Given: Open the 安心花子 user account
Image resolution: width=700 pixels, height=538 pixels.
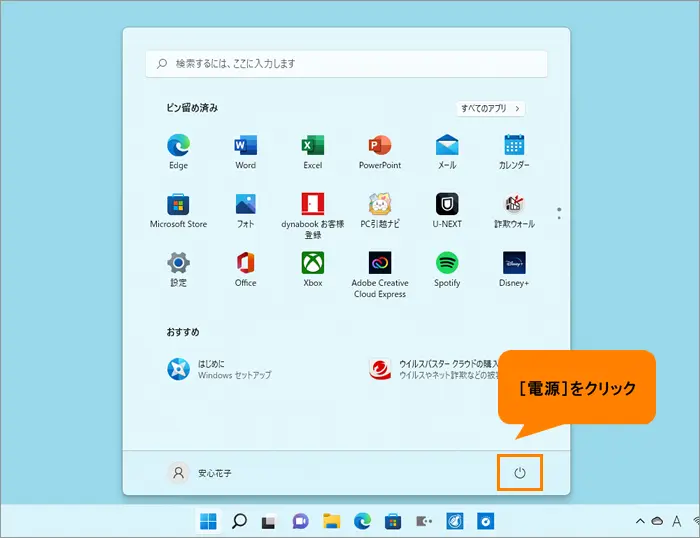Looking at the screenshot, I should (x=200, y=473).
